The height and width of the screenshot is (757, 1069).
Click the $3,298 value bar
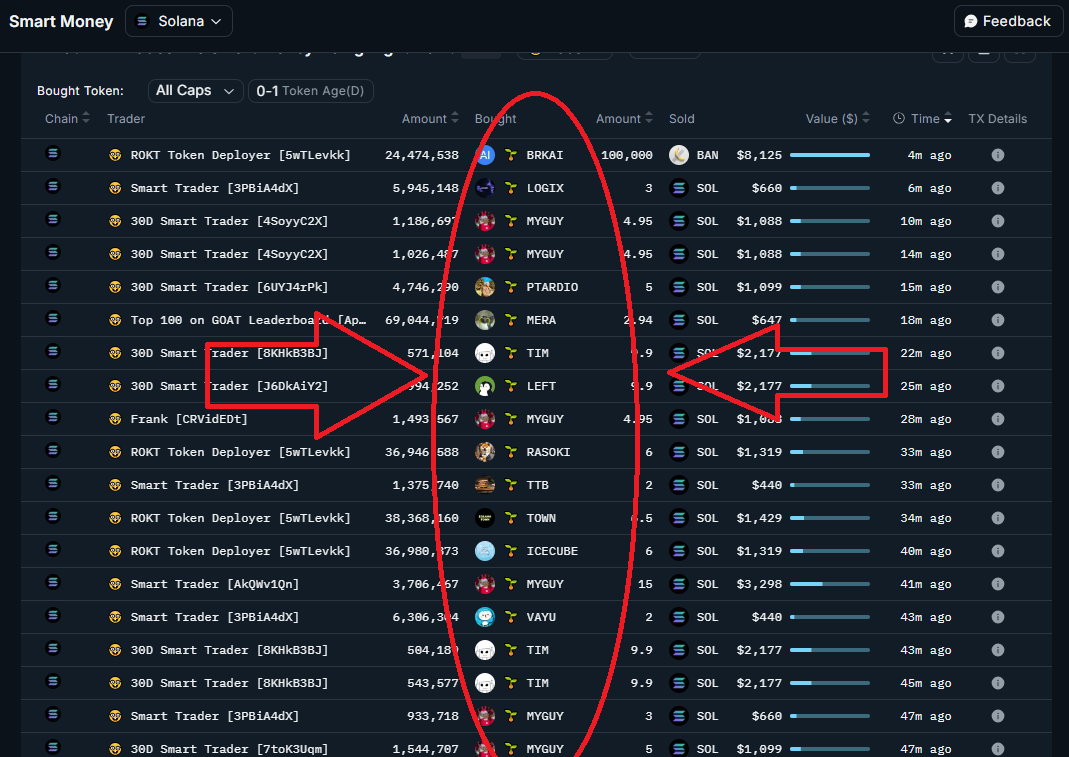[830, 584]
